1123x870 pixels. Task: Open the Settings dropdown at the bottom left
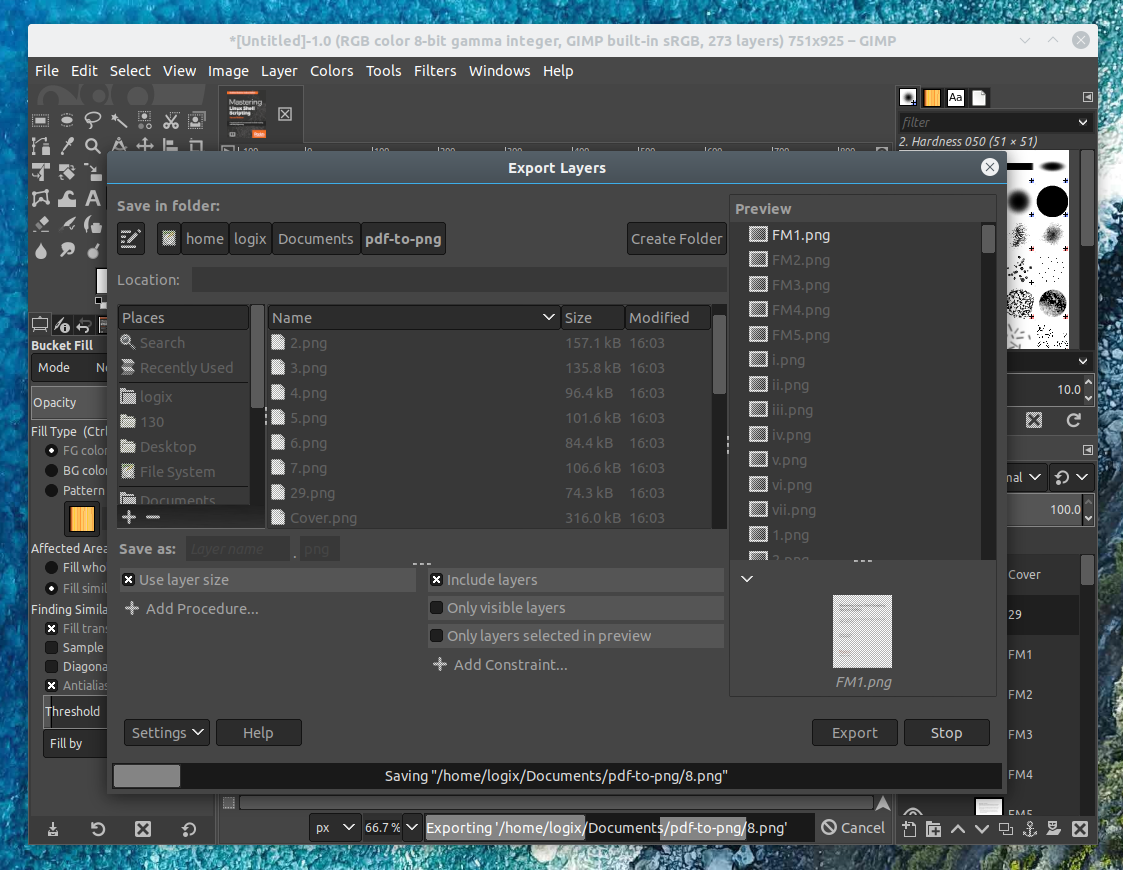coord(166,732)
